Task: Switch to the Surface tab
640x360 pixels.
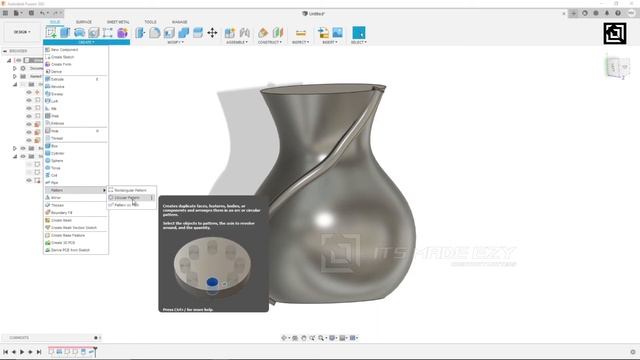Action: point(84,22)
